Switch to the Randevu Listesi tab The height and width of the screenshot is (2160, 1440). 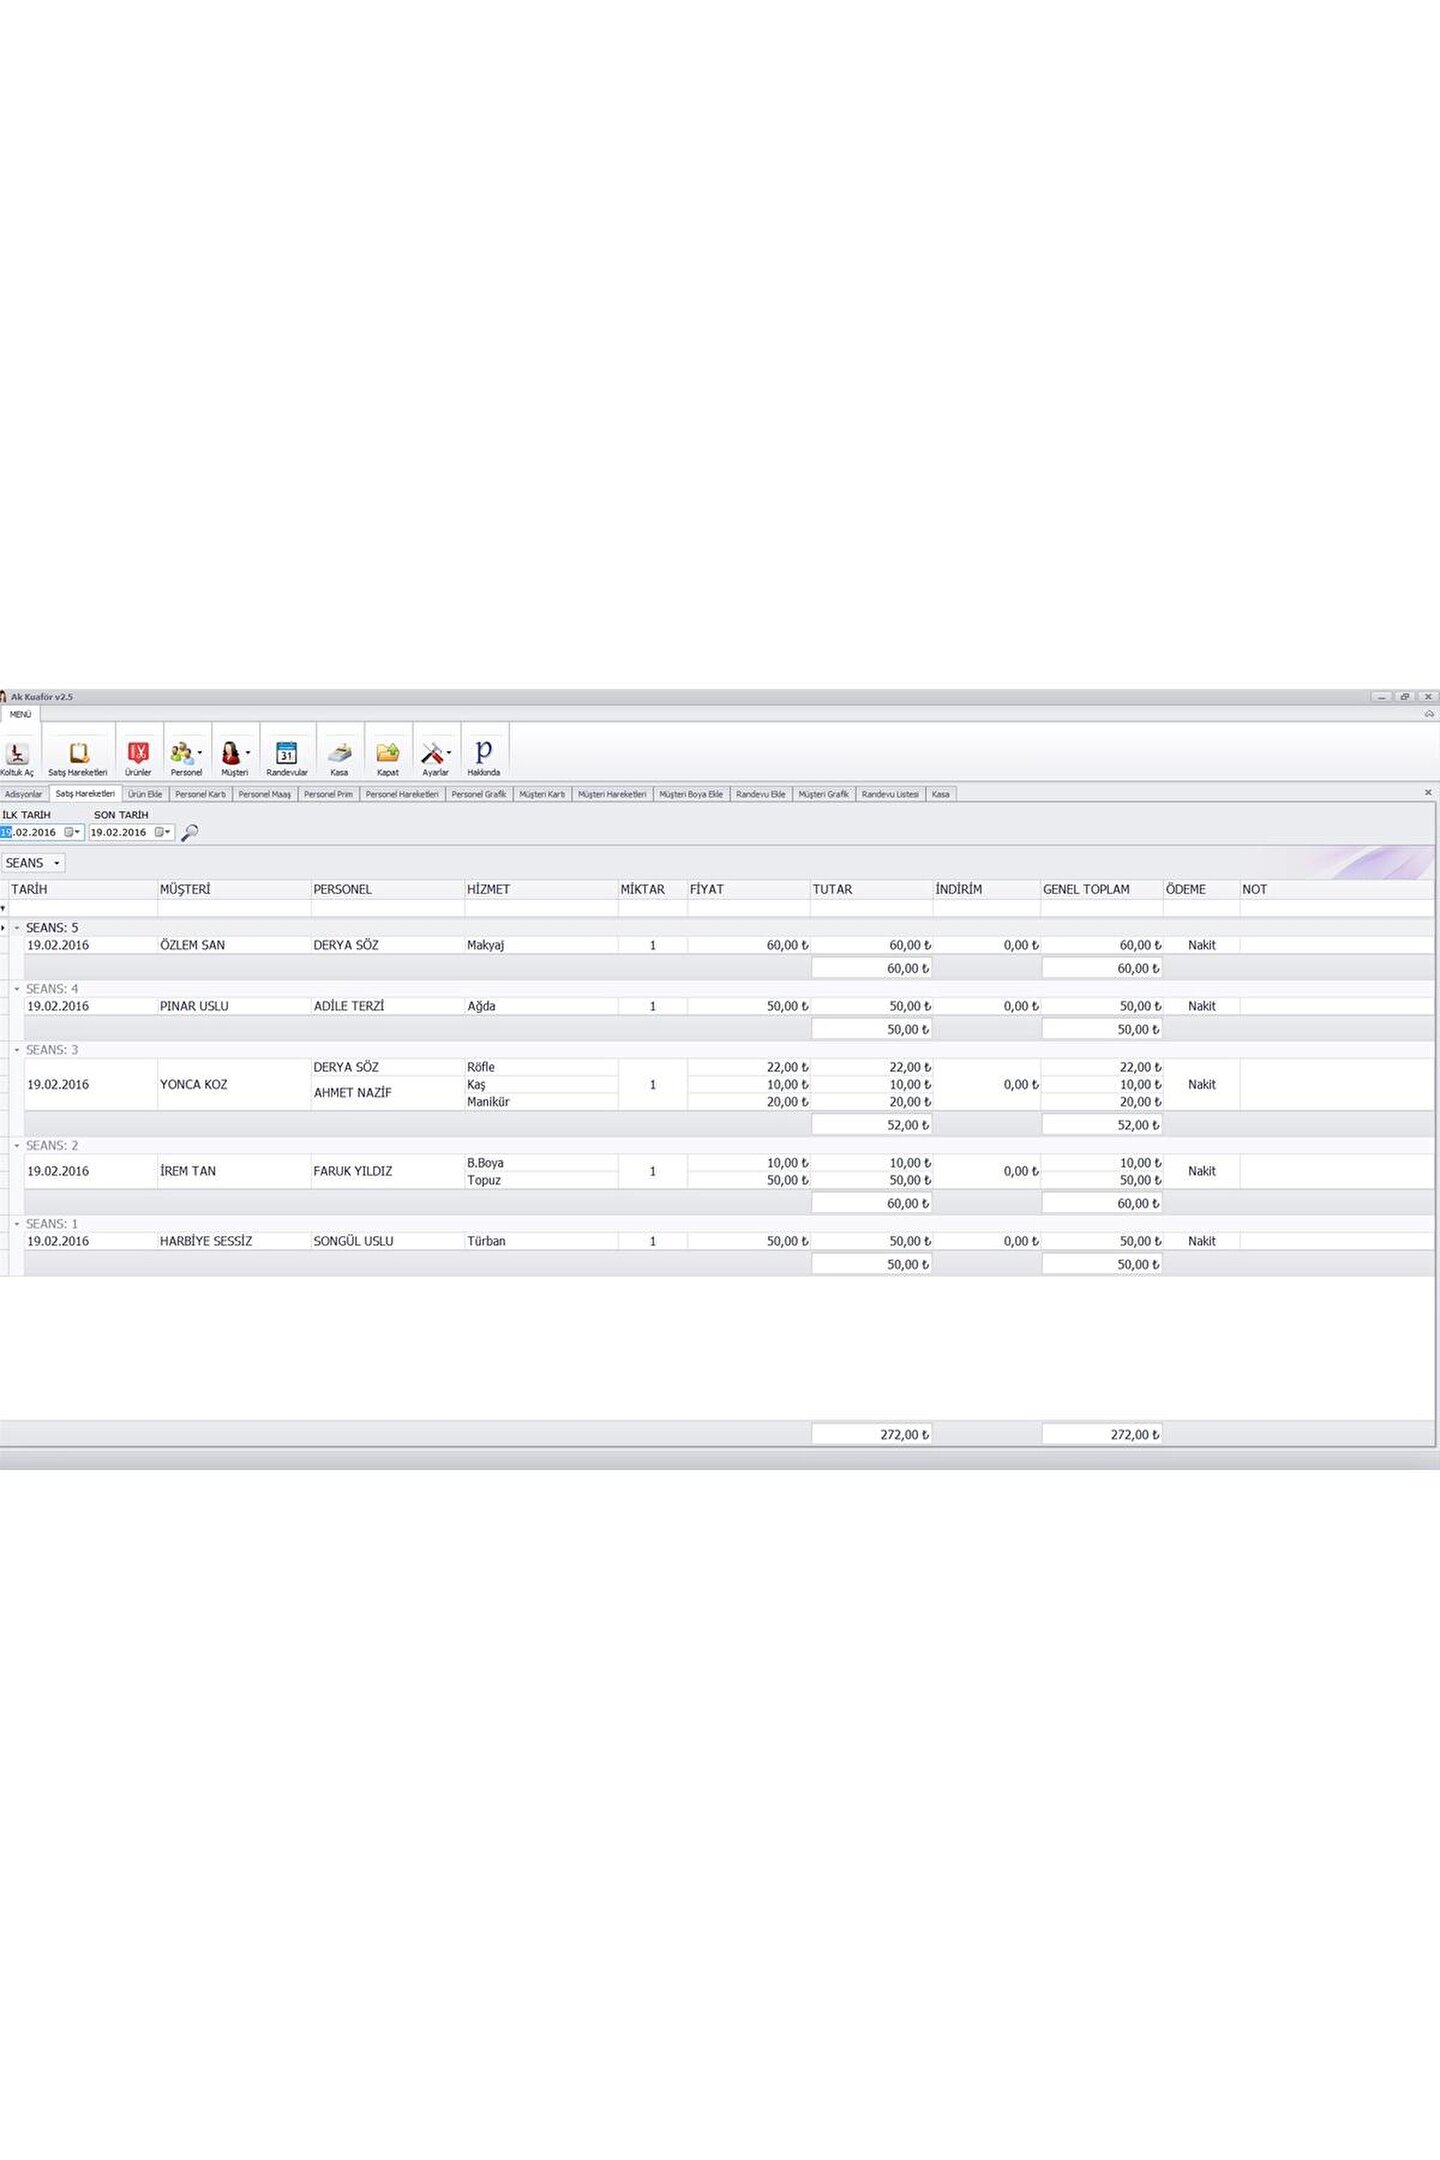click(889, 794)
